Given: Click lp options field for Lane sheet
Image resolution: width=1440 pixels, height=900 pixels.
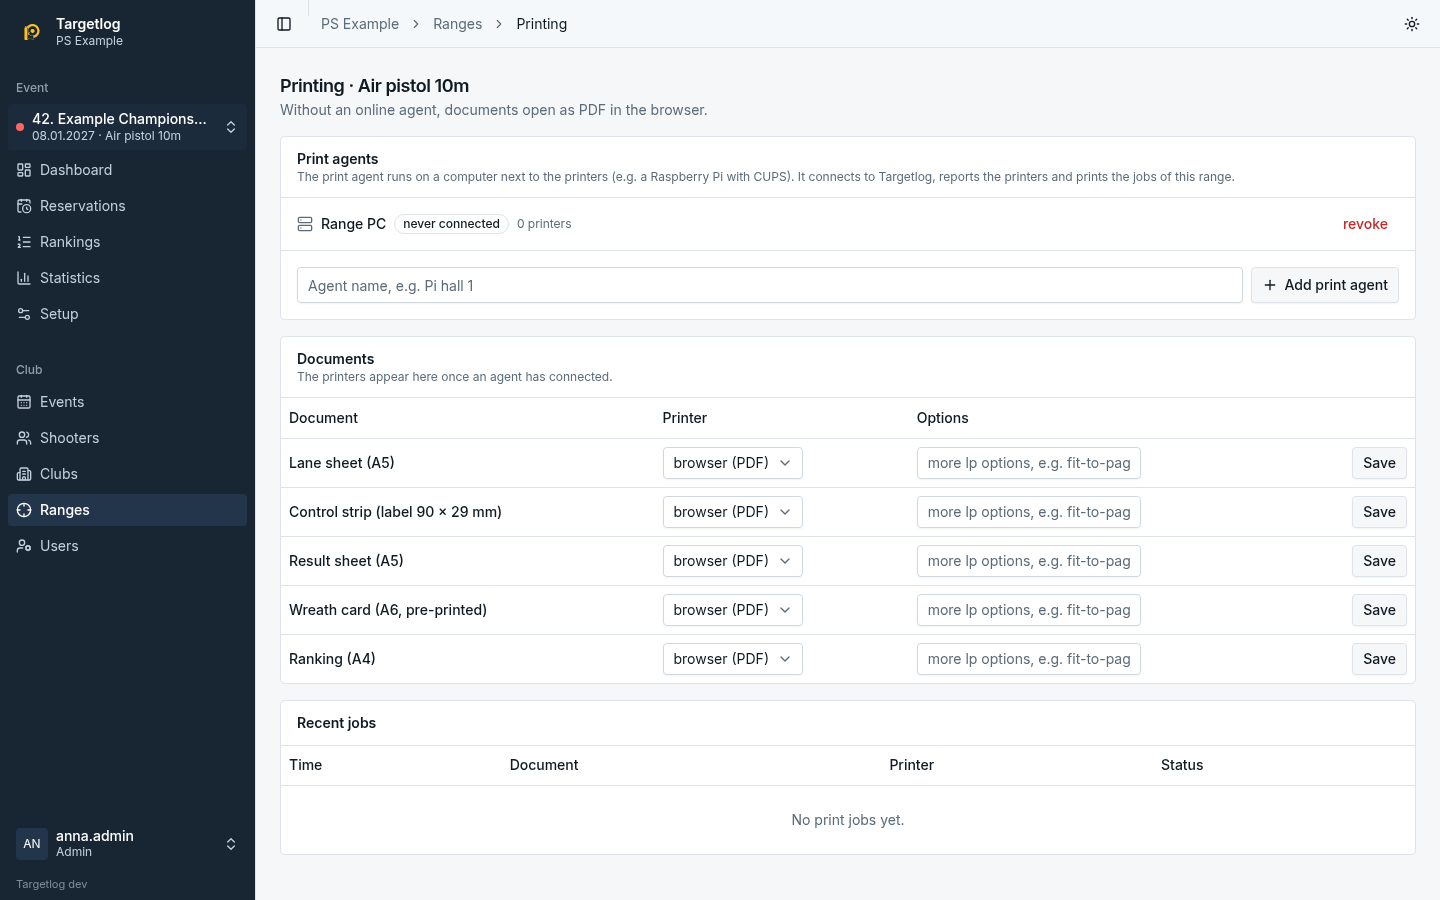Looking at the screenshot, I should click(1029, 463).
